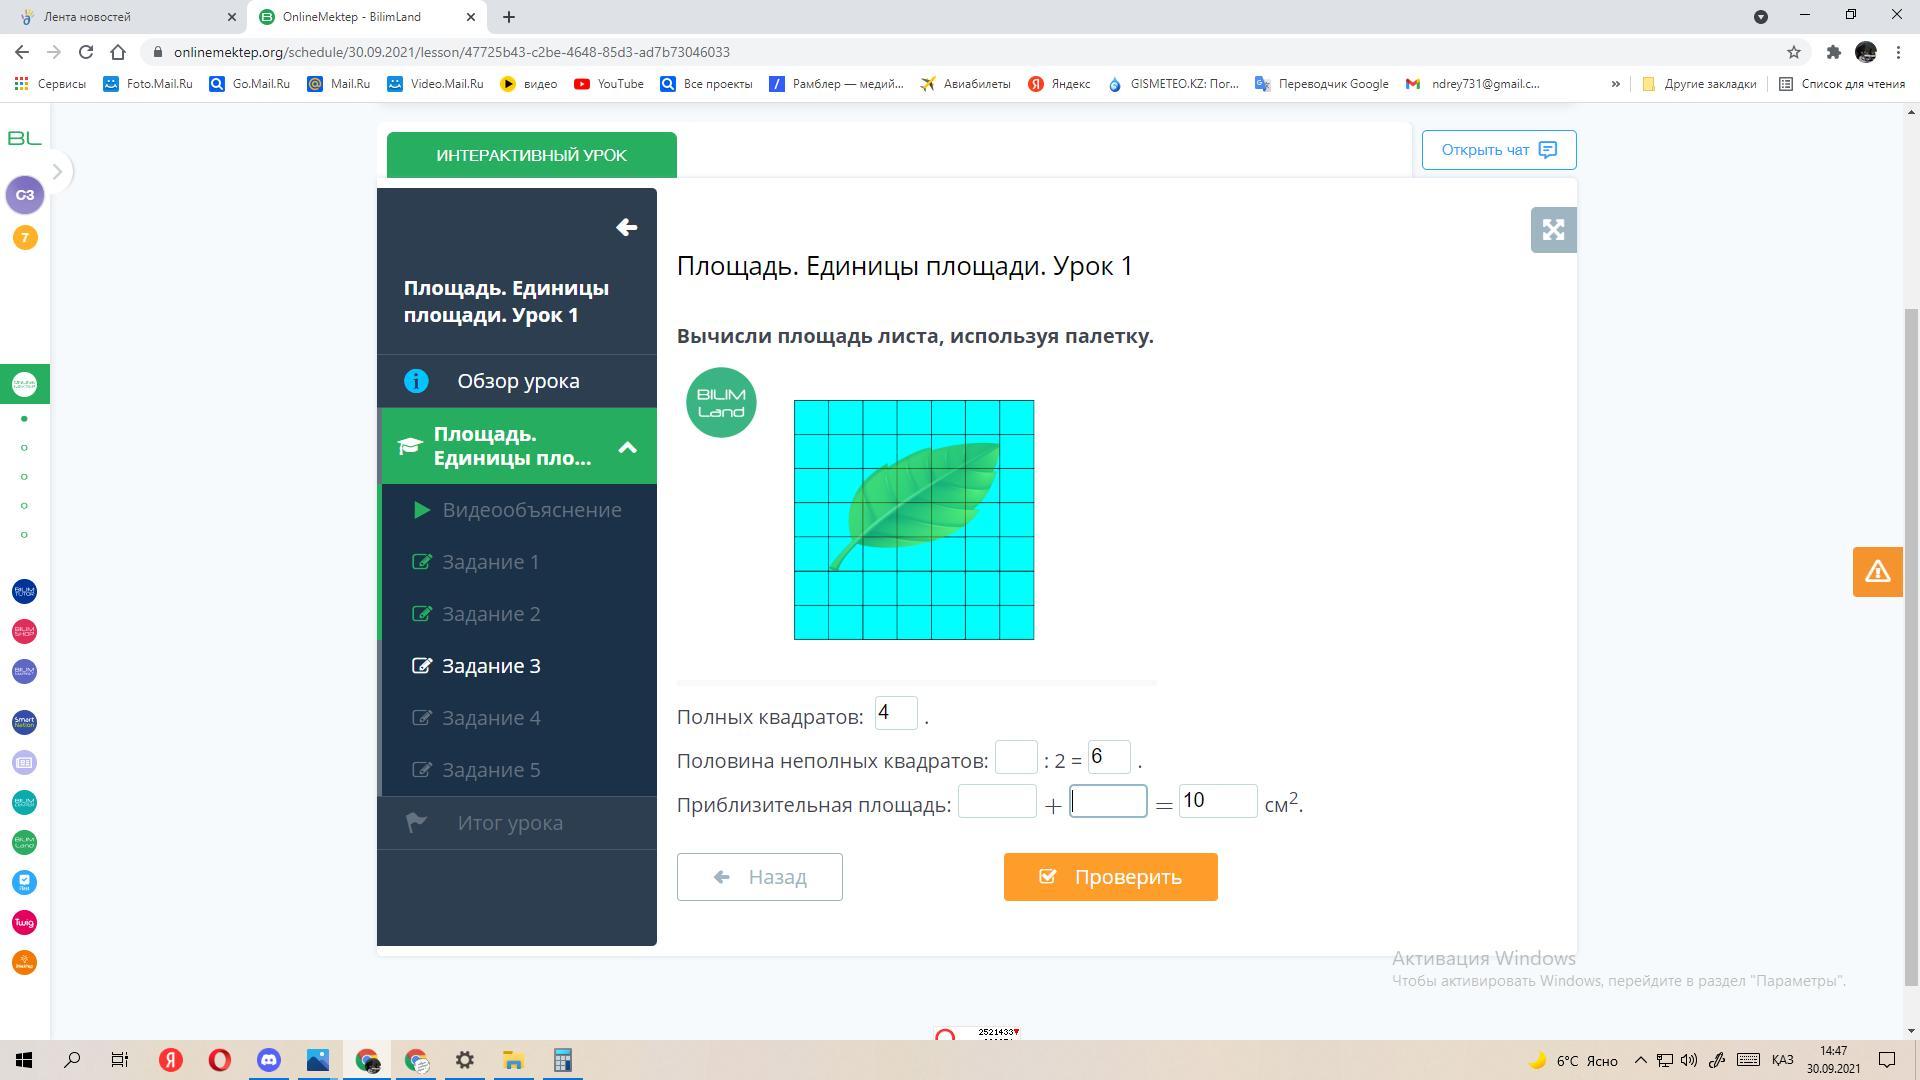Click the back arrow in lesson sidebar
The image size is (1920, 1080).
pos(626,228)
